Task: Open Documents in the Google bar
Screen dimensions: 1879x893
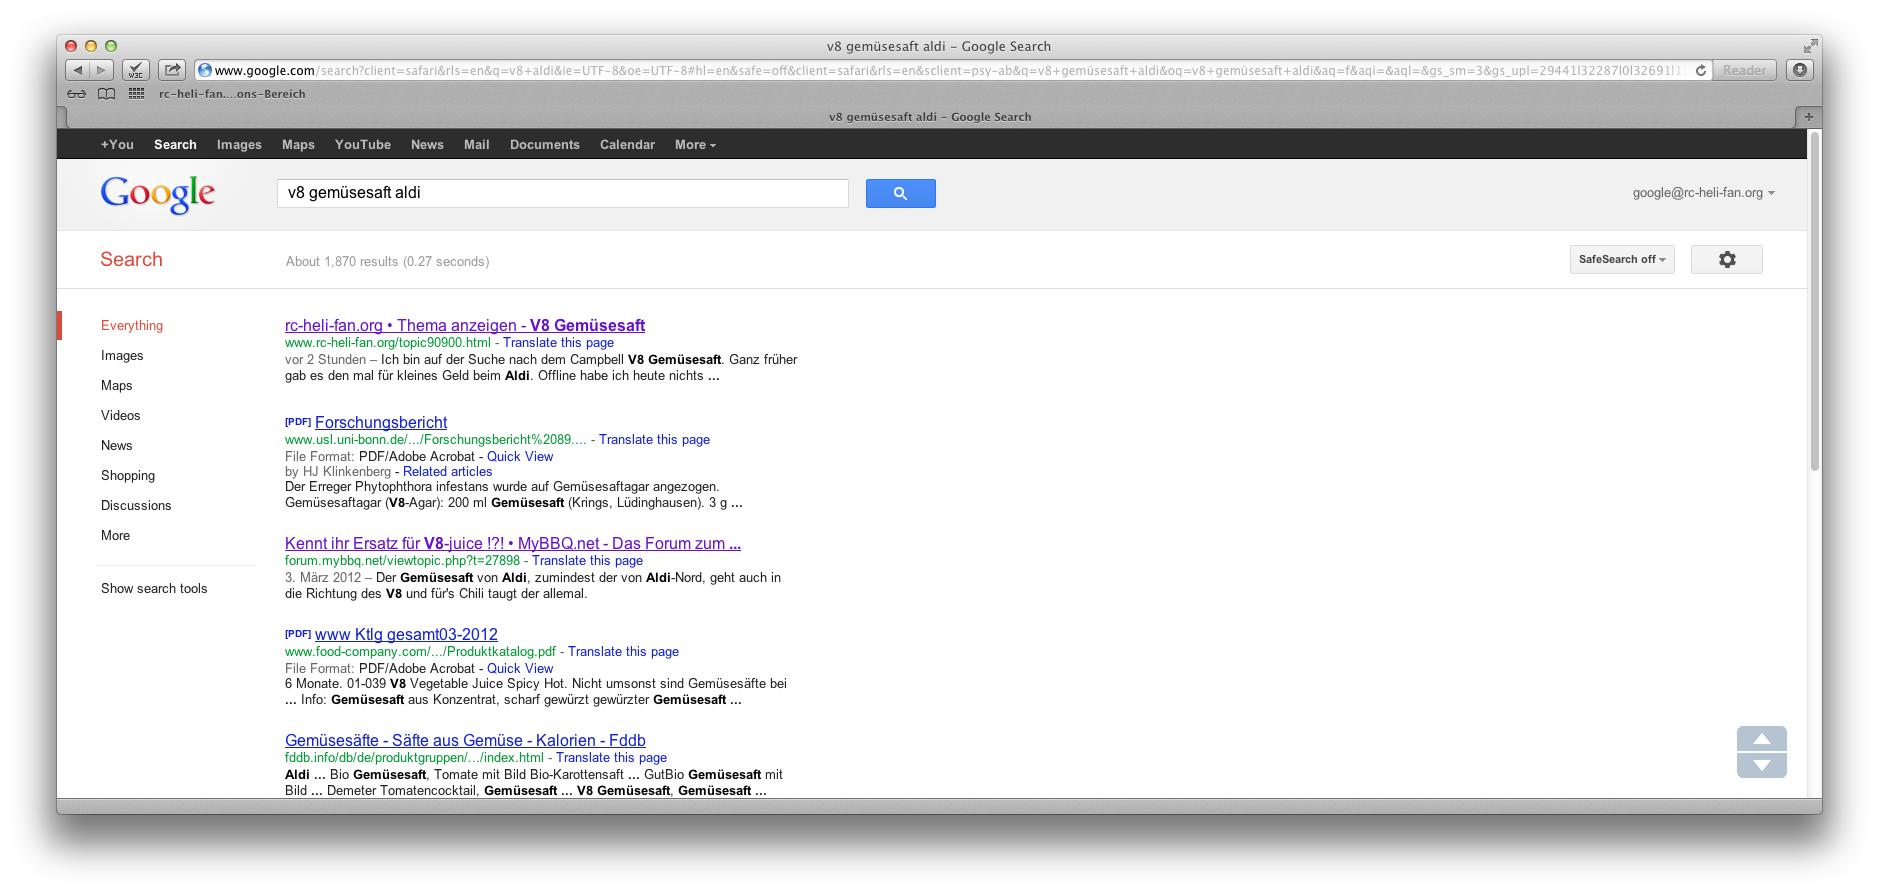Action: (545, 145)
